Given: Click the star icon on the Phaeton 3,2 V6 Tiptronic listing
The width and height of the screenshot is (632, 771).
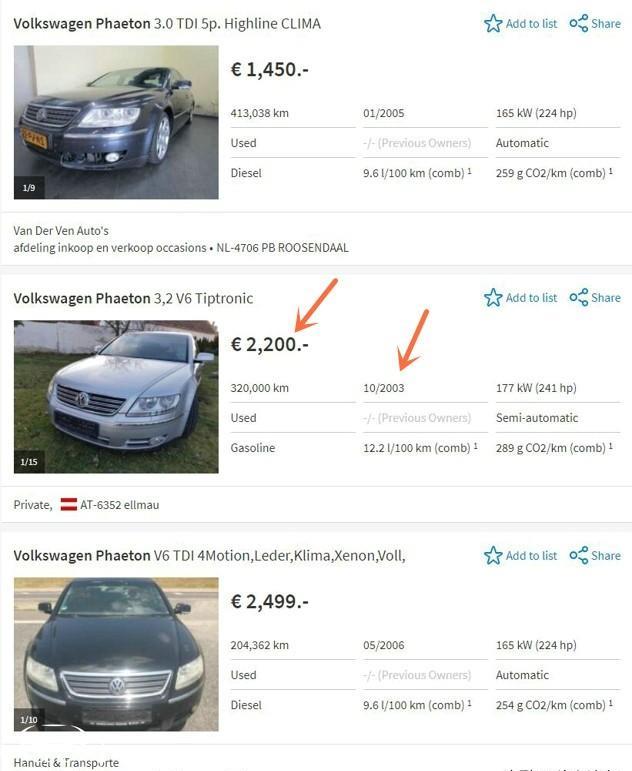Looking at the screenshot, I should 493,297.
